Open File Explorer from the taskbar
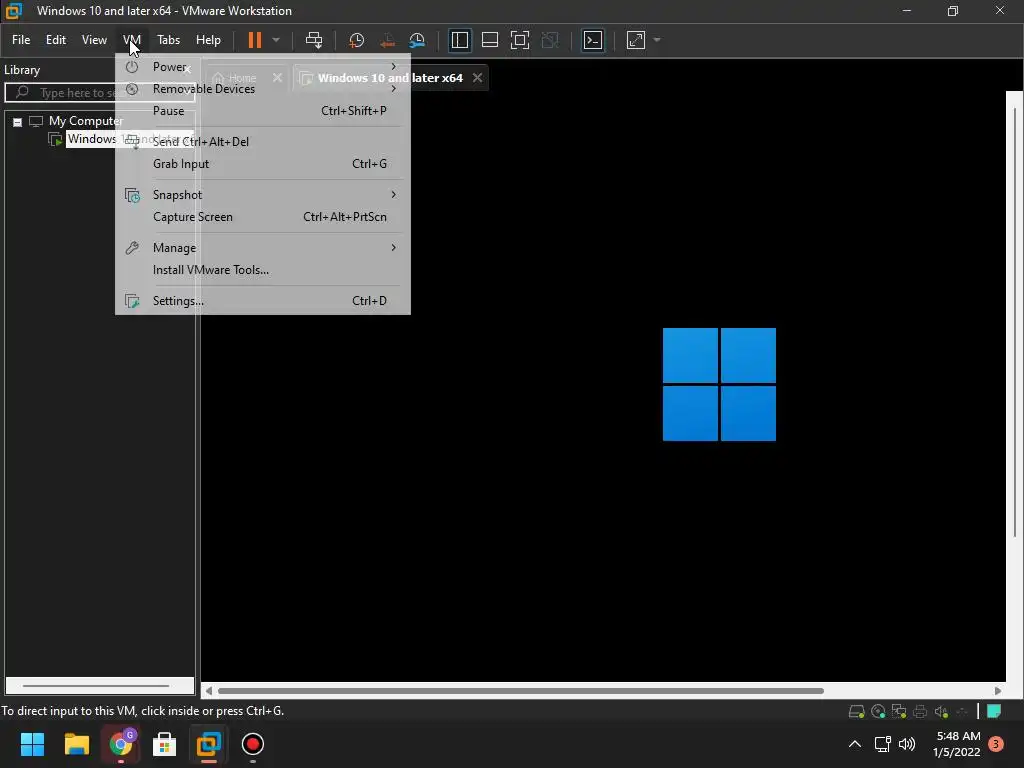This screenshot has width=1024, height=768. [x=76, y=744]
